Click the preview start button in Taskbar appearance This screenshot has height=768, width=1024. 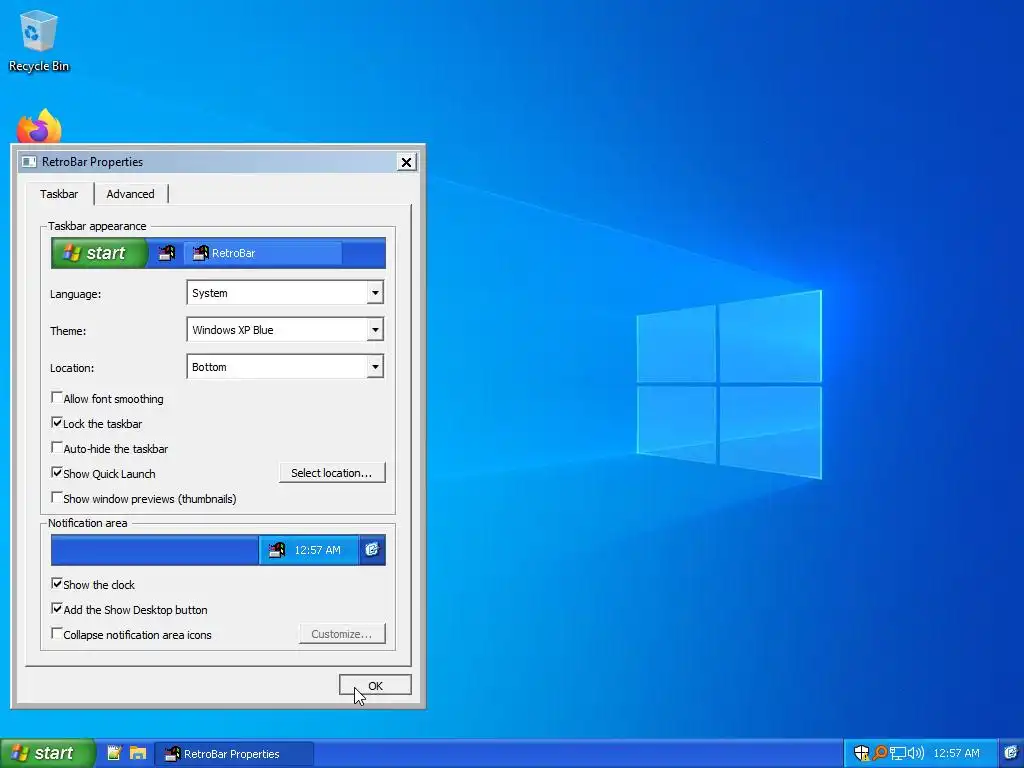click(x=99, y=253)
